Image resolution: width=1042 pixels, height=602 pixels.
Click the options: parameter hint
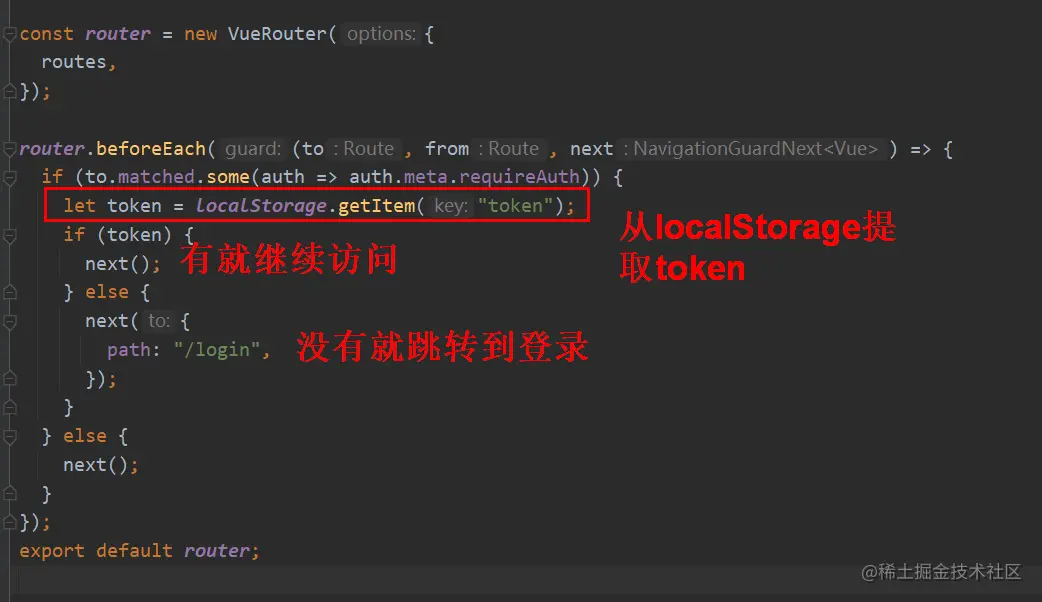click(x=381, y=34)
